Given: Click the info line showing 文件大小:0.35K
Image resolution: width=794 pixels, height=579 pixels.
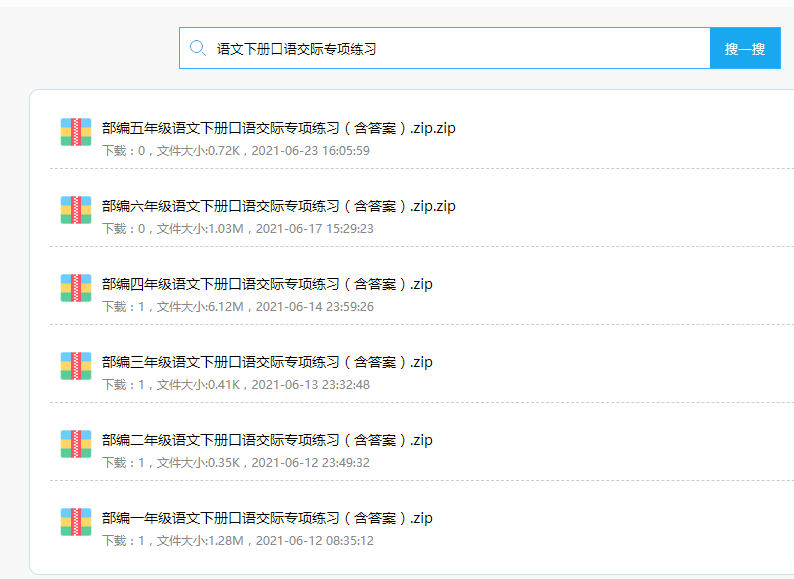Looking at the screenshot, I should 236,463.
